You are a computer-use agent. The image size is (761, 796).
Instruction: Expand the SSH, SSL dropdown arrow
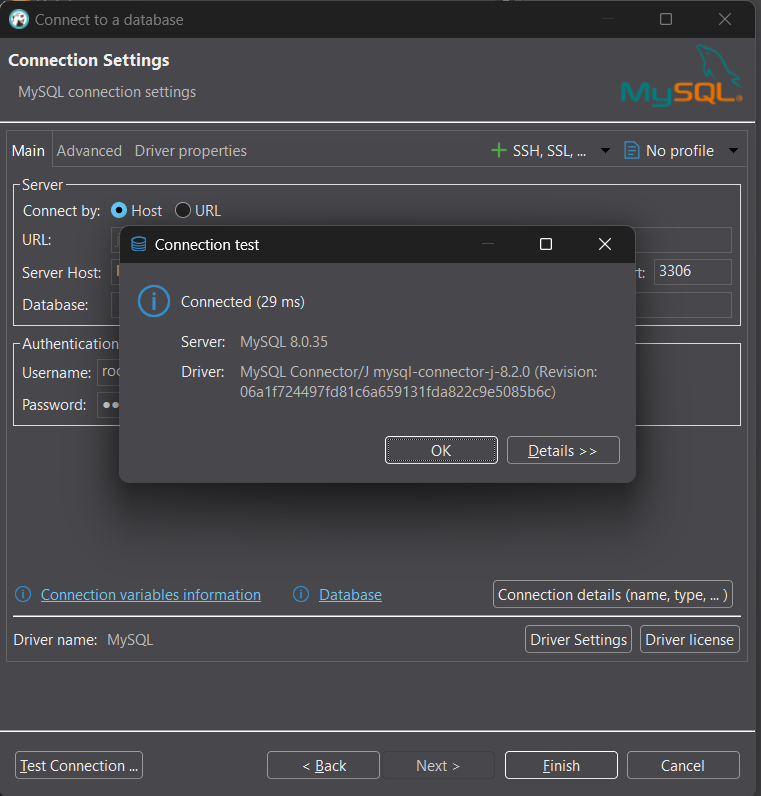[x=605, y=150]
